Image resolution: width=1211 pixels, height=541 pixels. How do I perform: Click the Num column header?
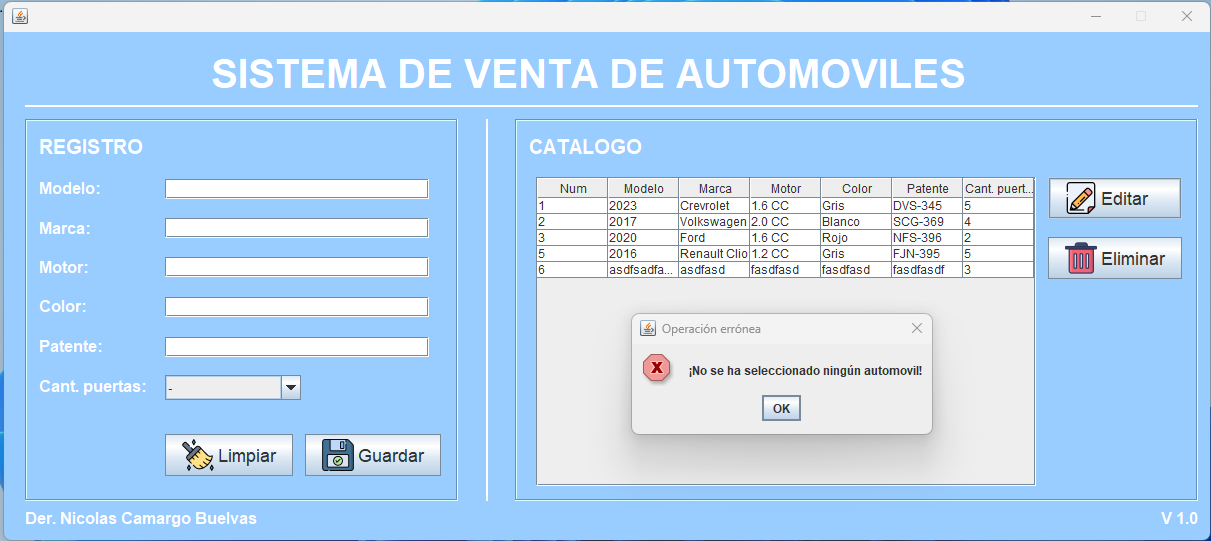click(573, 188)
